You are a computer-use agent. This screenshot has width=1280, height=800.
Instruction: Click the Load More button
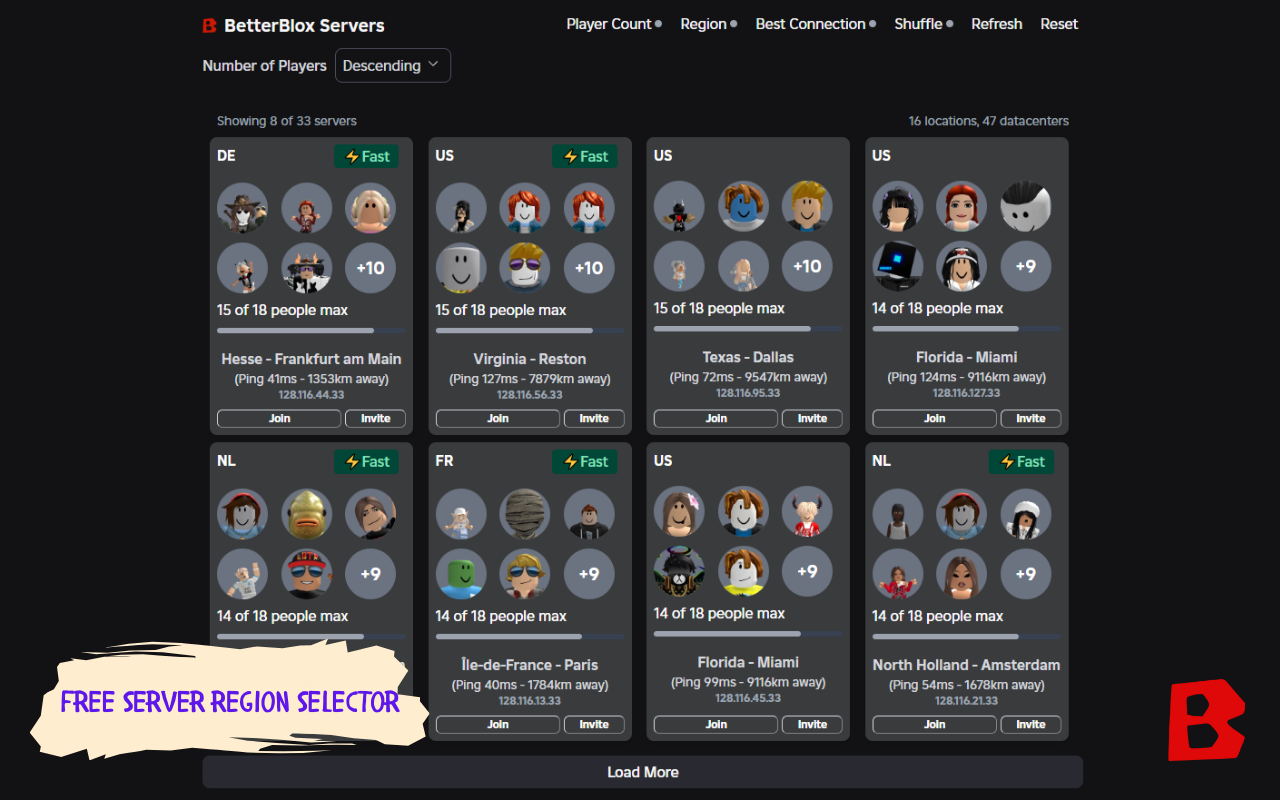point(643,772)
